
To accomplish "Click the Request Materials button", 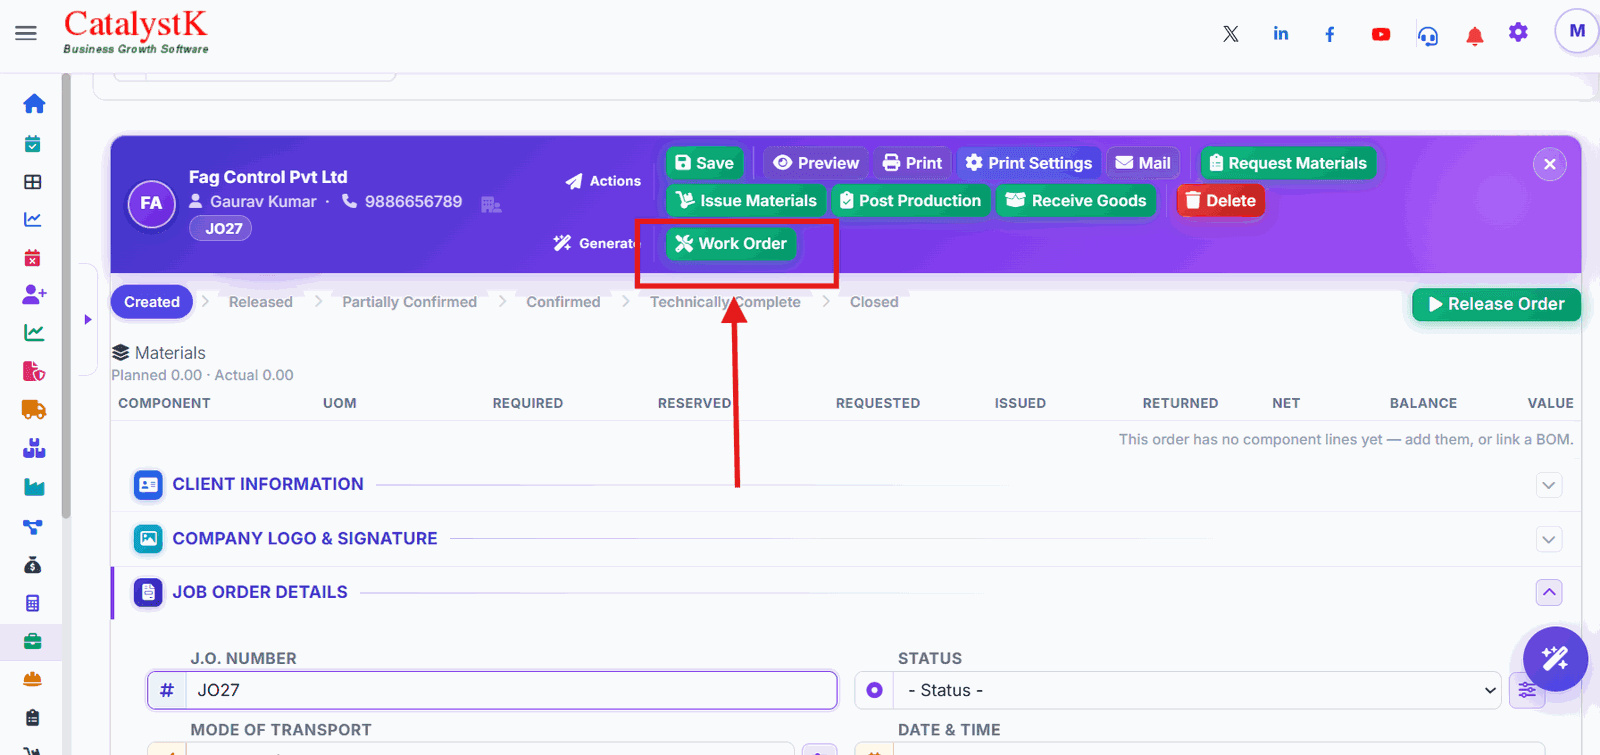I will [x=1288, y=163].
